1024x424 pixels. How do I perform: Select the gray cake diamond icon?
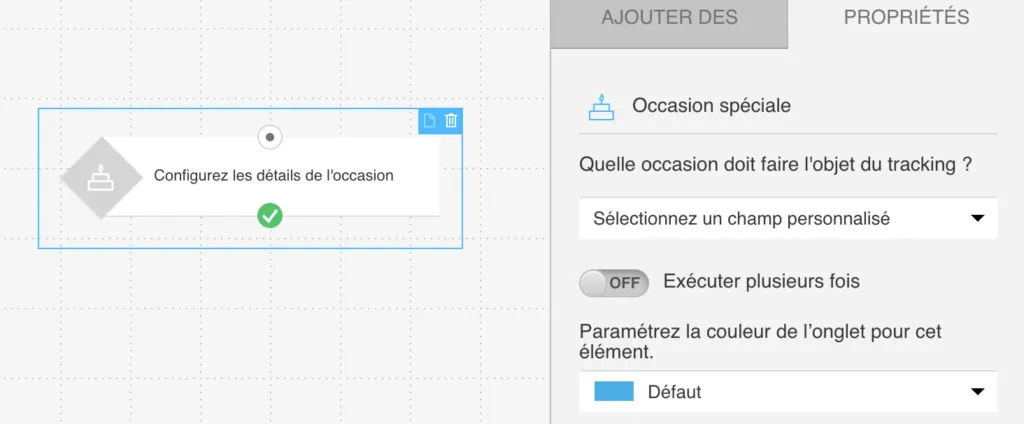pos(101,178)
